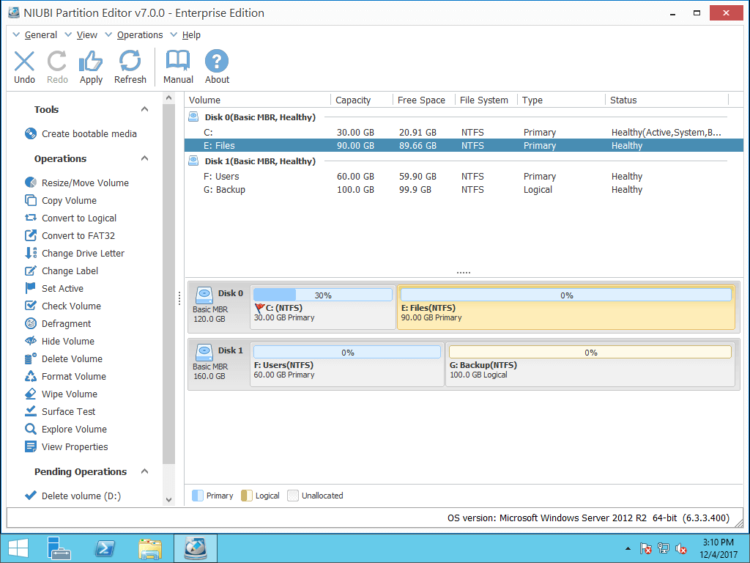Sort by Capacity column header
This screenshot has width=750, height=563.
(x=361, y=100)
